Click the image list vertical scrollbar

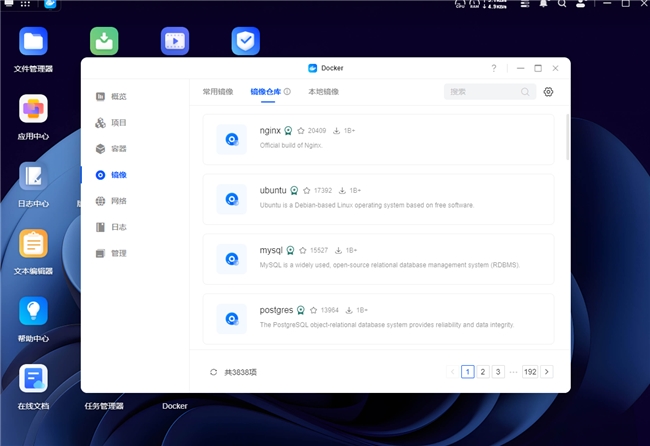(567, 137)
